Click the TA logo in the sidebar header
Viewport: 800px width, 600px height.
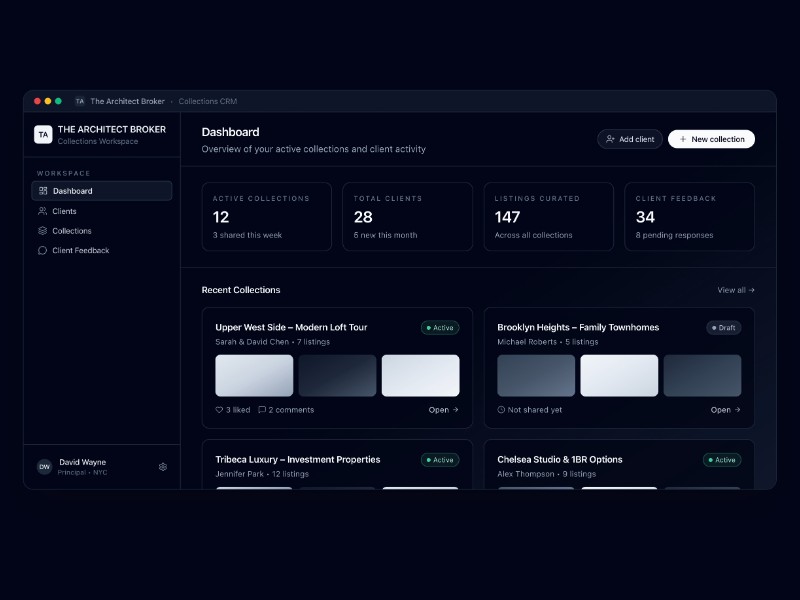43,135
